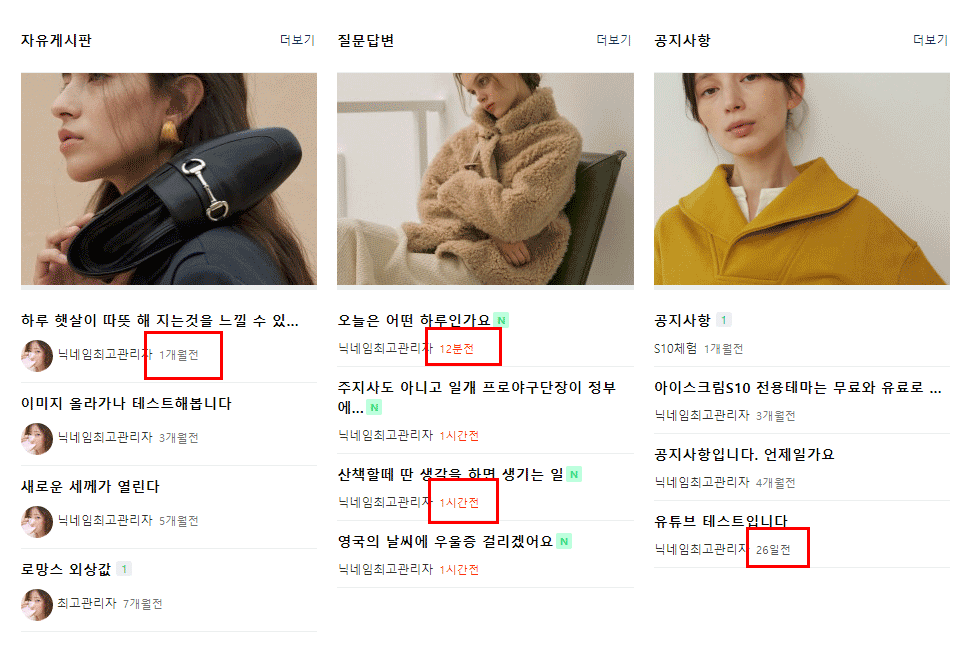Select the 질문답변 section heading
Image resolution: width=969 pixels, height=660 pixels.
pyautogui.click(x=366, y=40)
